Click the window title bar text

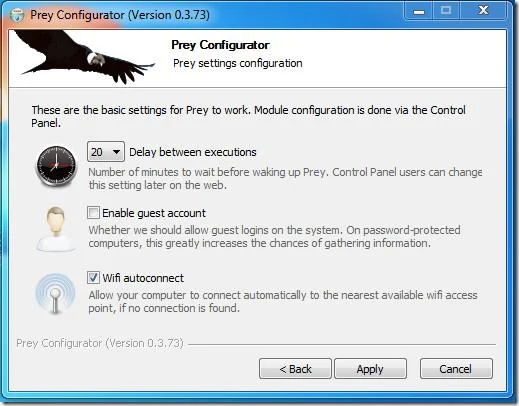coord(120,15)
